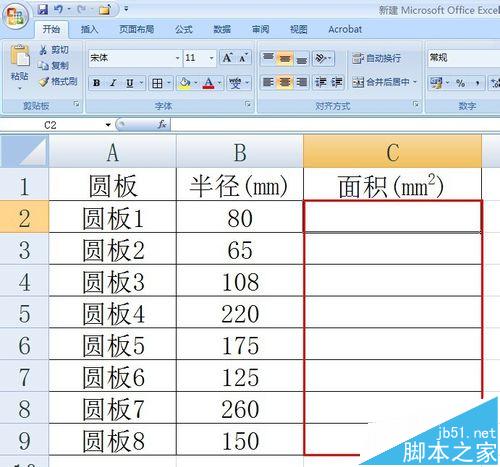Image resolution: width=500 pixels, height=467 pixels.
Task: Center text horizontally
Action: [x=284, y=82]
